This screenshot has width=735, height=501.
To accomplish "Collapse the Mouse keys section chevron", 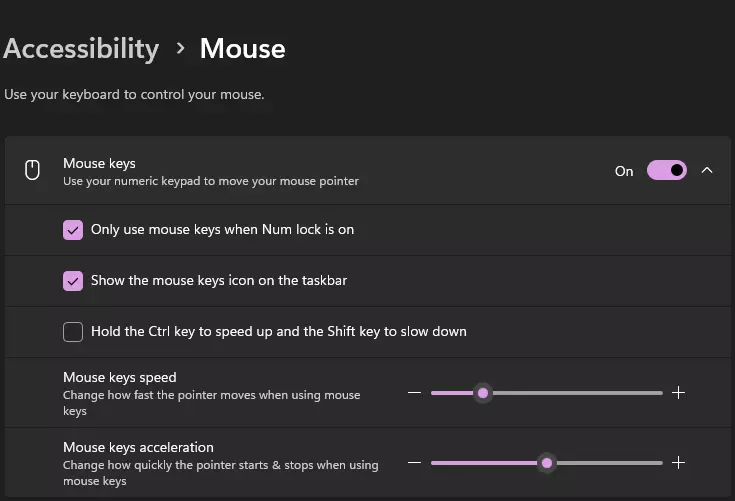I will (707, 170).
